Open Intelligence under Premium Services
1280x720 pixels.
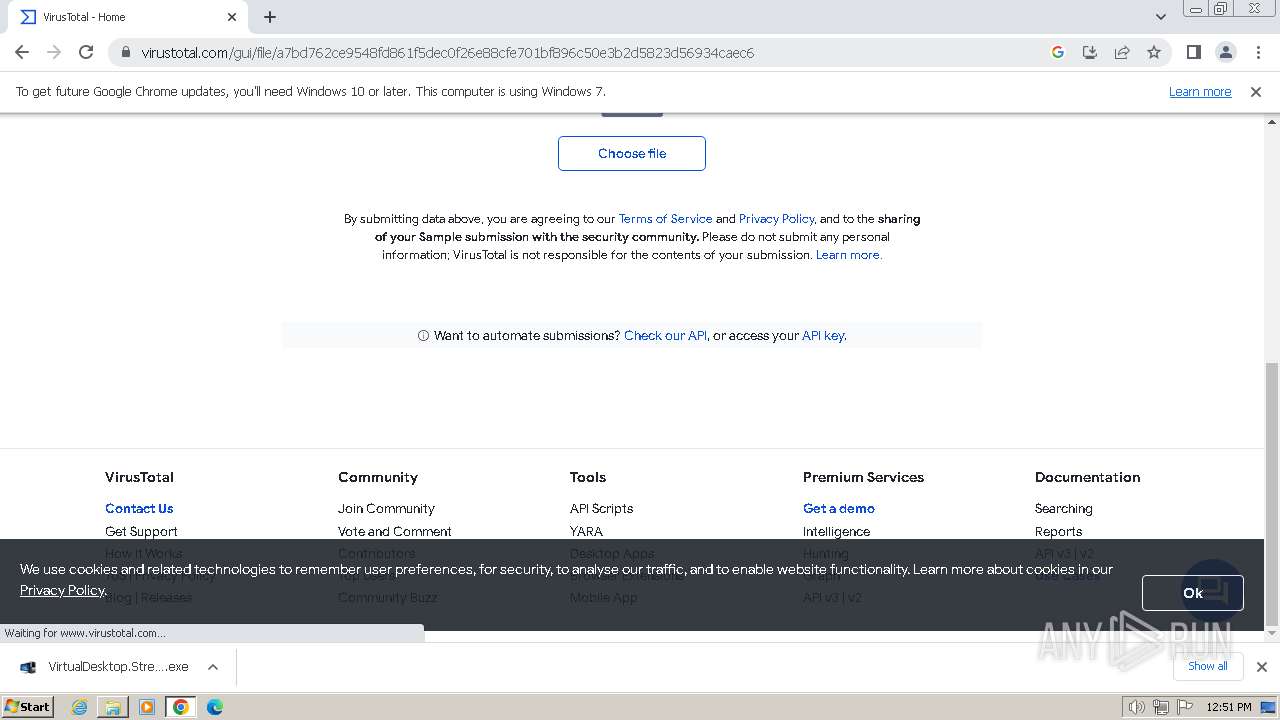(836, 531)
